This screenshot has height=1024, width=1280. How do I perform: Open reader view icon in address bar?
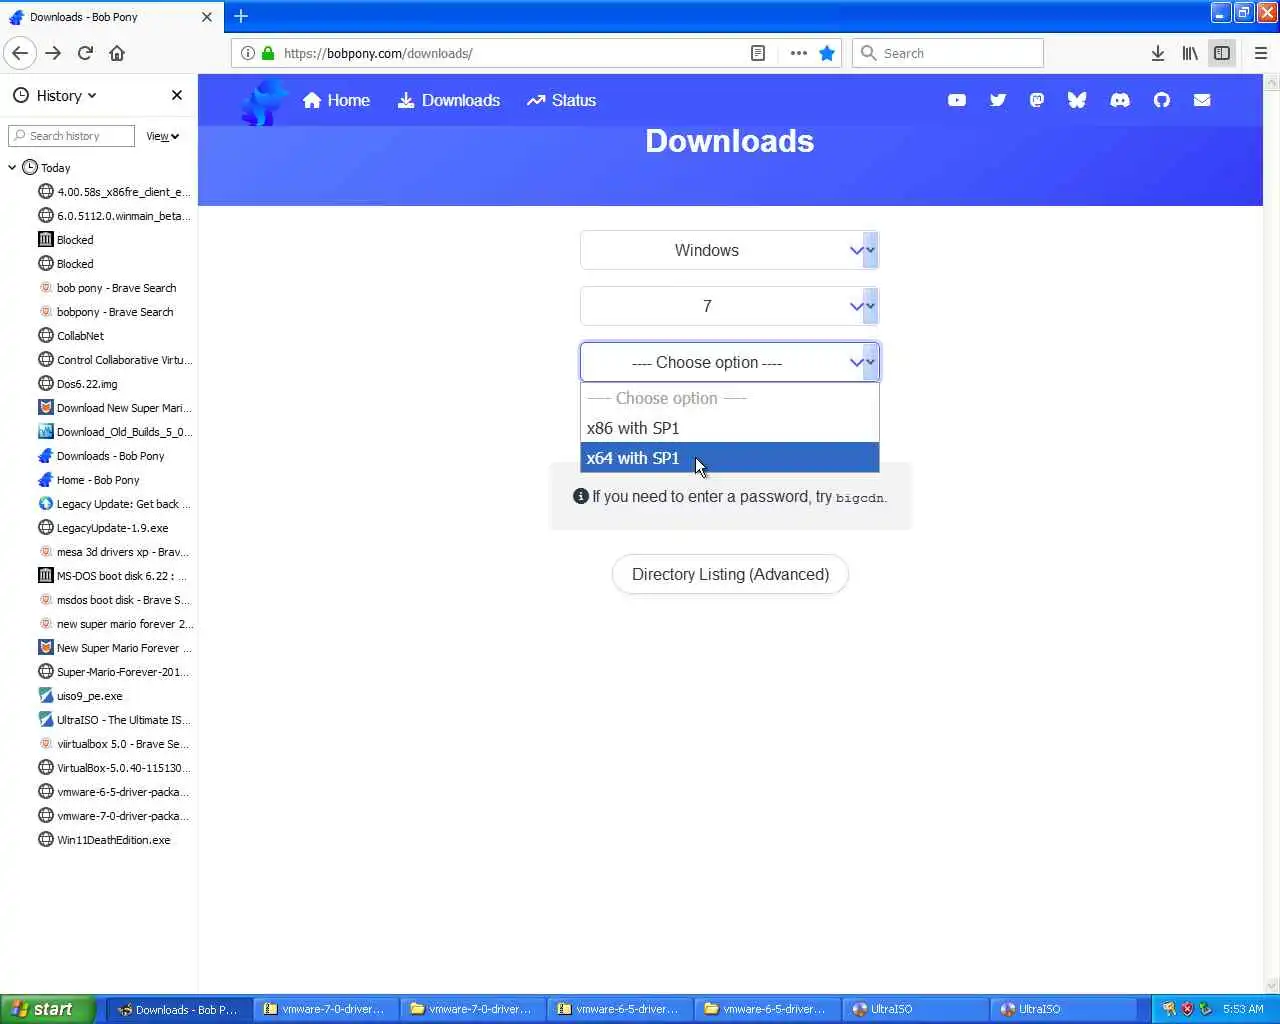point(758,53)
